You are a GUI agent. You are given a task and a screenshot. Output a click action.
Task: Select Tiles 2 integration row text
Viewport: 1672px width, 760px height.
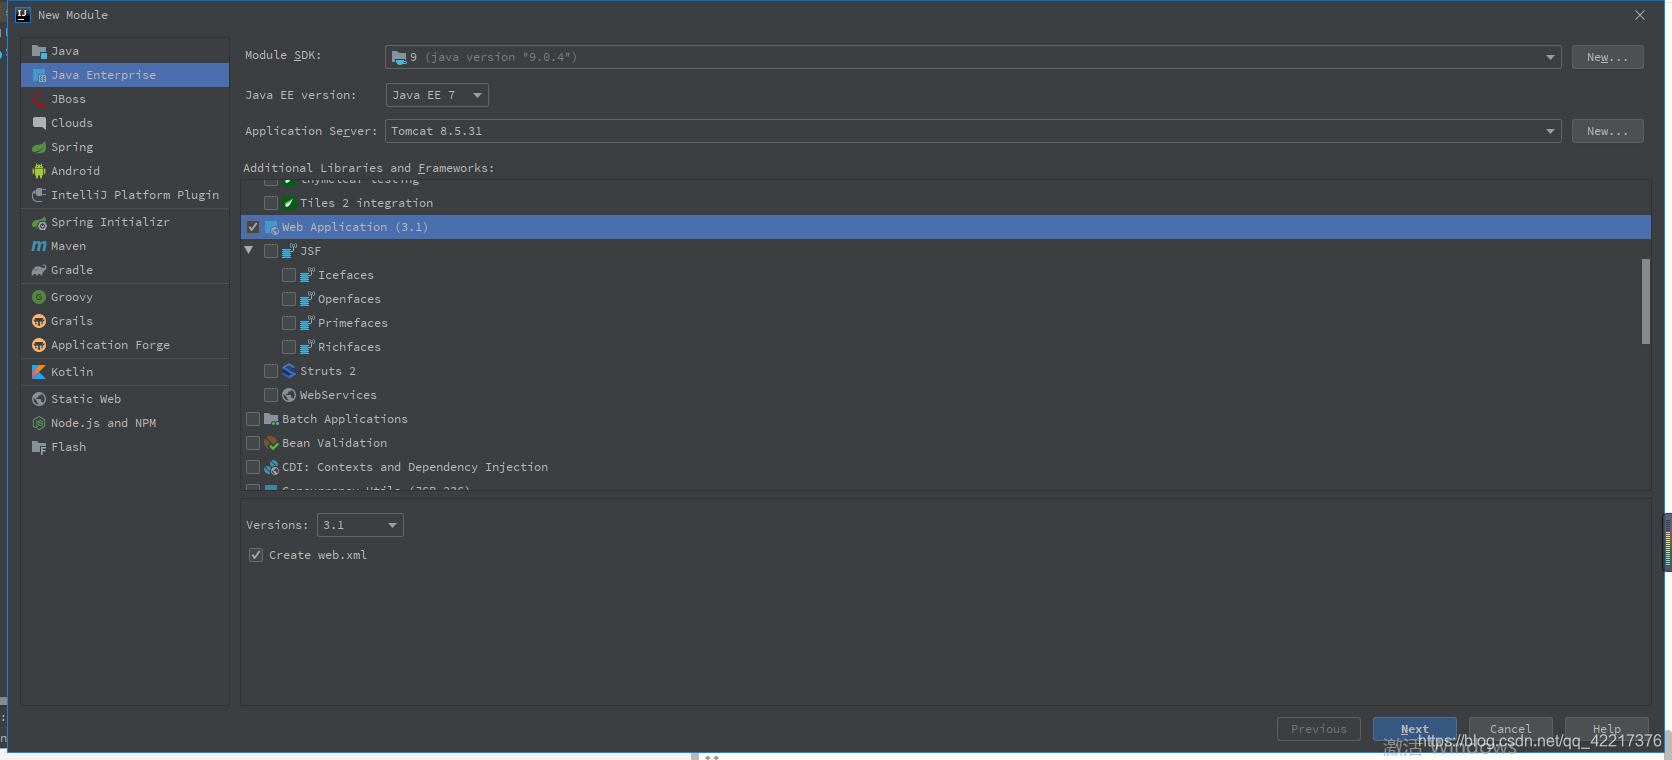click(366, 203)
